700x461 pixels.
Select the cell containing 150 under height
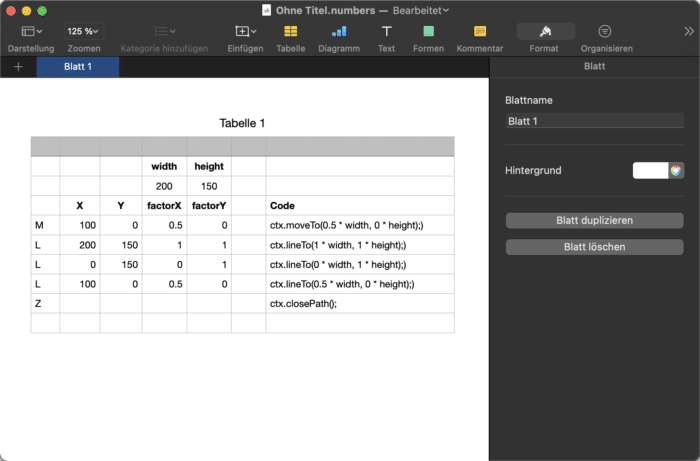coord(209,186)
